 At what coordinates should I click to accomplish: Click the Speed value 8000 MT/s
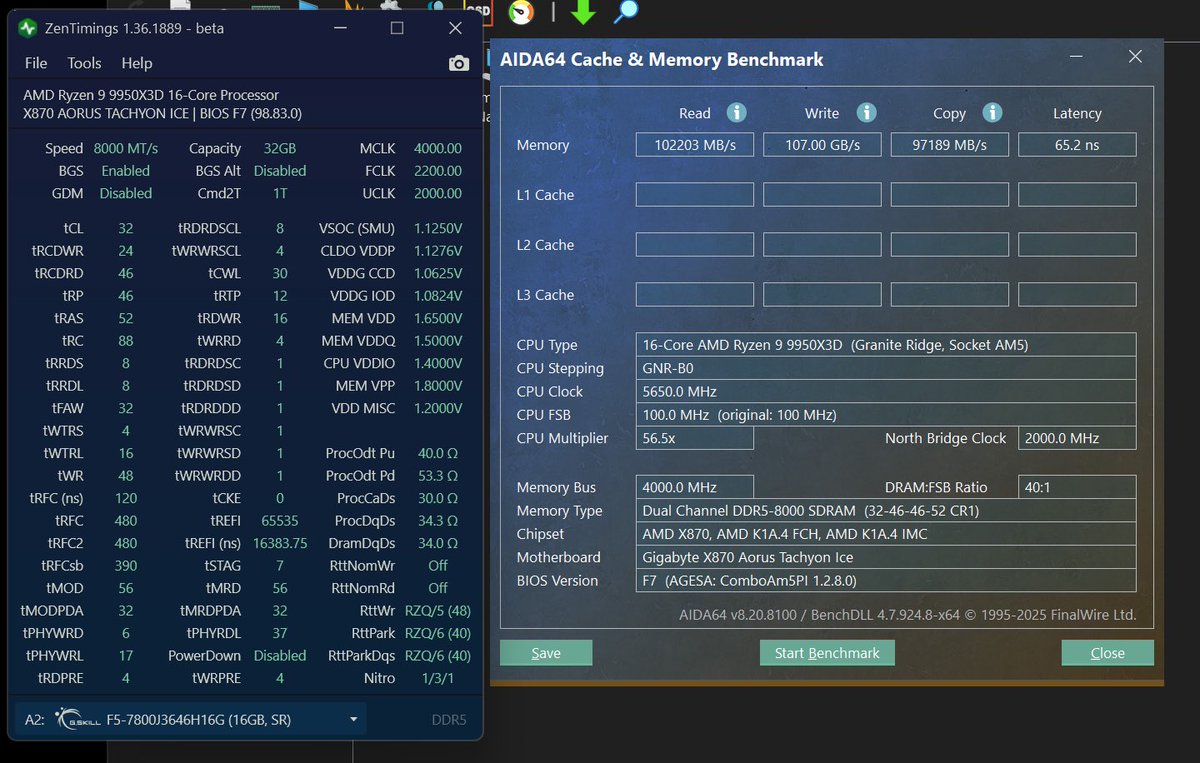click(x=126, y=148)
